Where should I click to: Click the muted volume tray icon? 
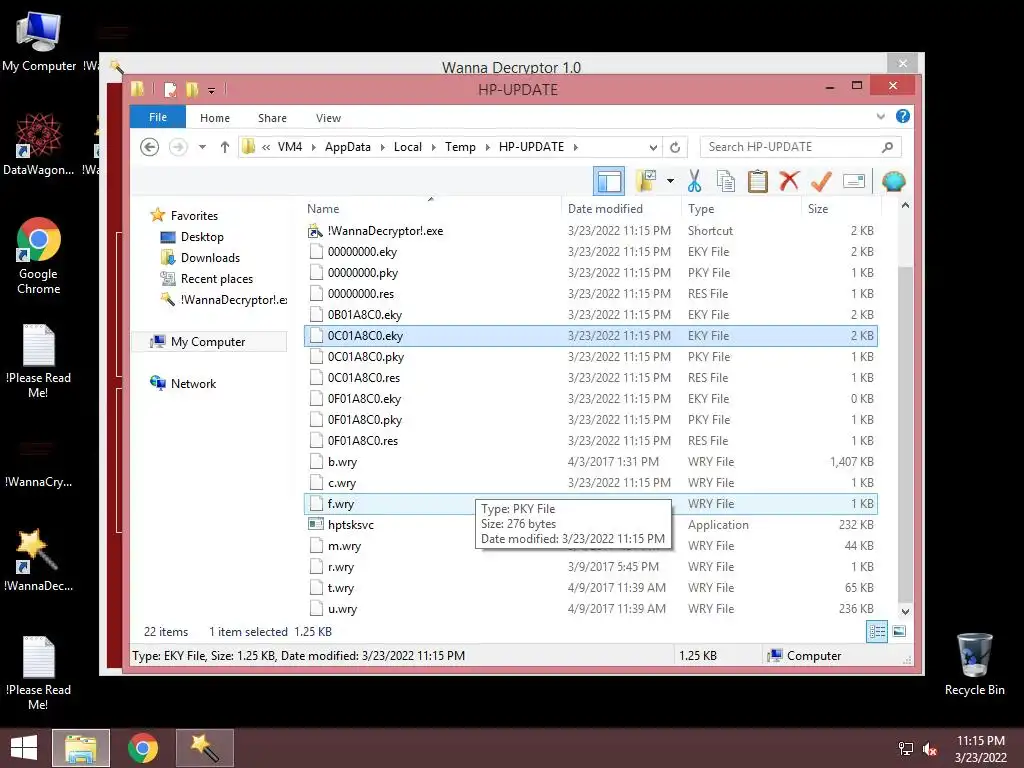[x=929, y=749]
